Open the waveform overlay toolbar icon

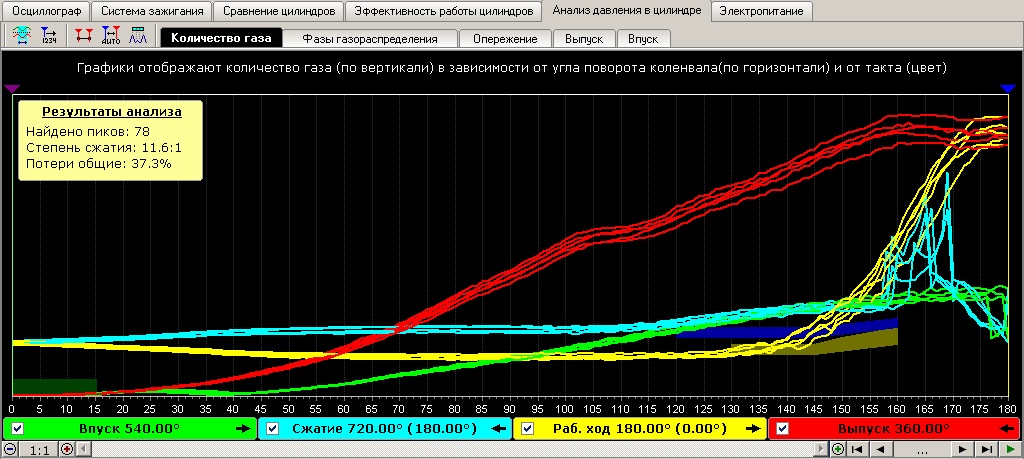(23, 35)
